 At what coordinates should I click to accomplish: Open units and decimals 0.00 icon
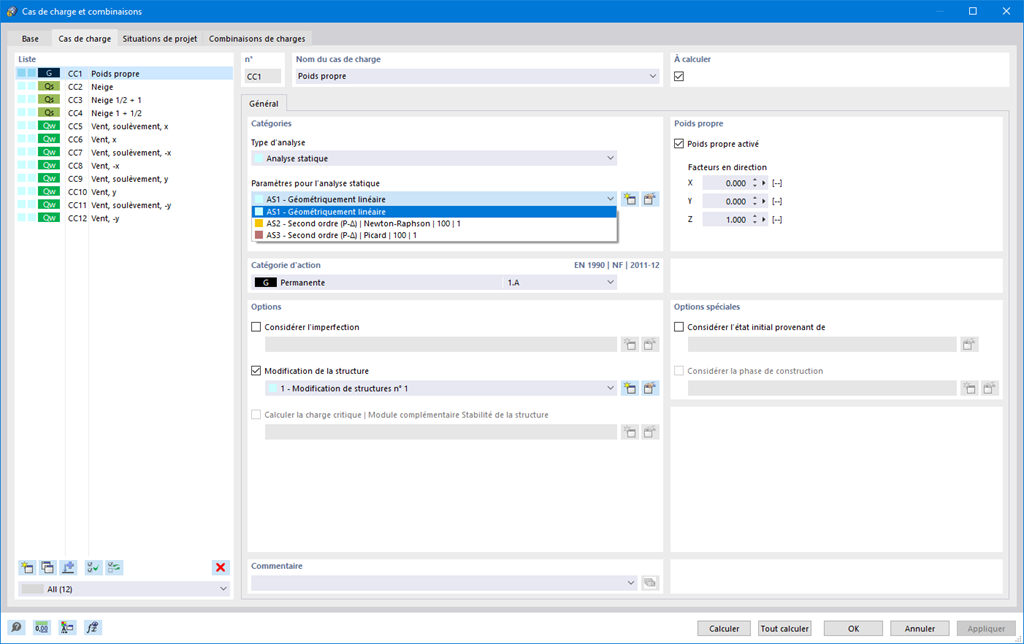pos(42,628)
